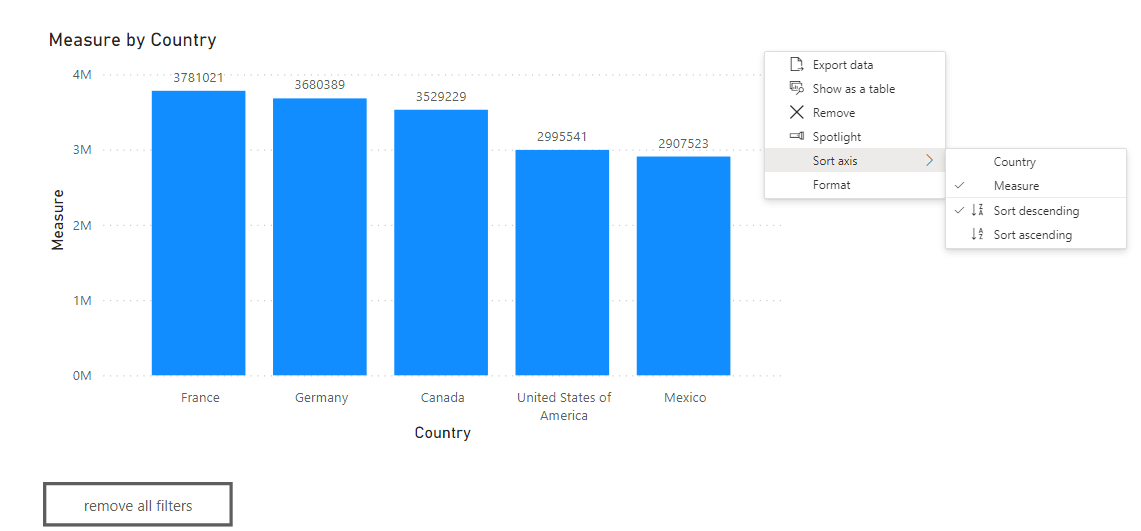Viewport: 1141px width, 531px height.
Task: Select the France bar
Action: click(x=199, y=233)
